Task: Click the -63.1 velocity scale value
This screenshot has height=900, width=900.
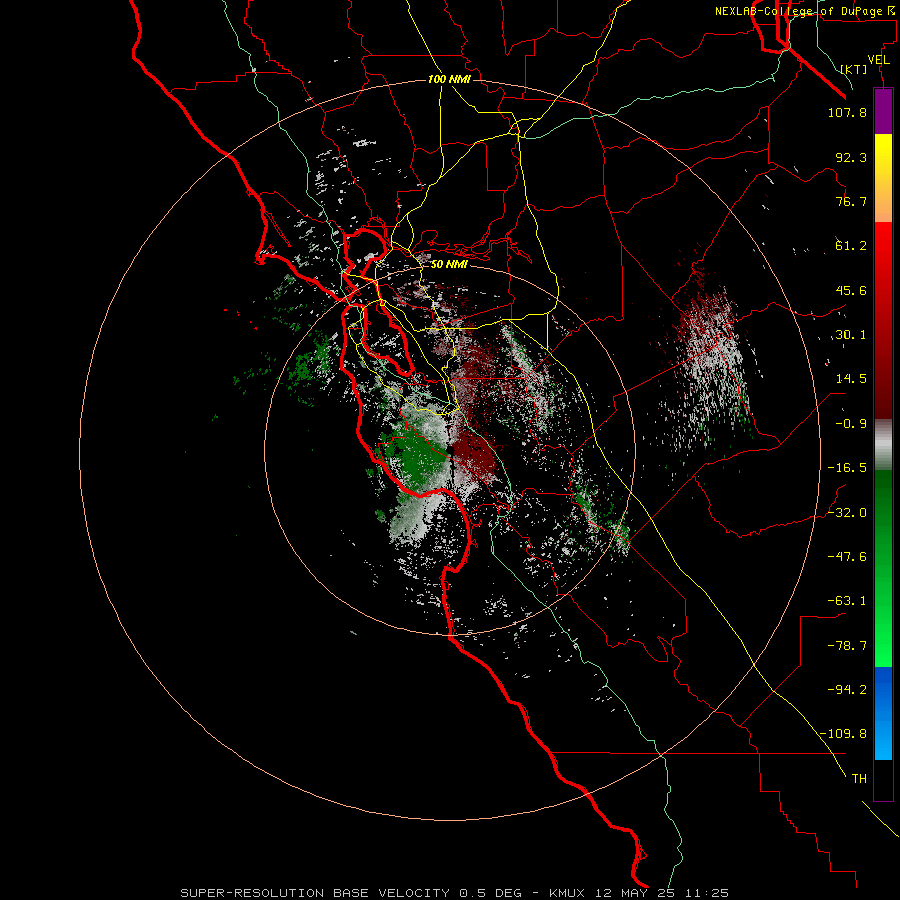Action: [847, 601]
